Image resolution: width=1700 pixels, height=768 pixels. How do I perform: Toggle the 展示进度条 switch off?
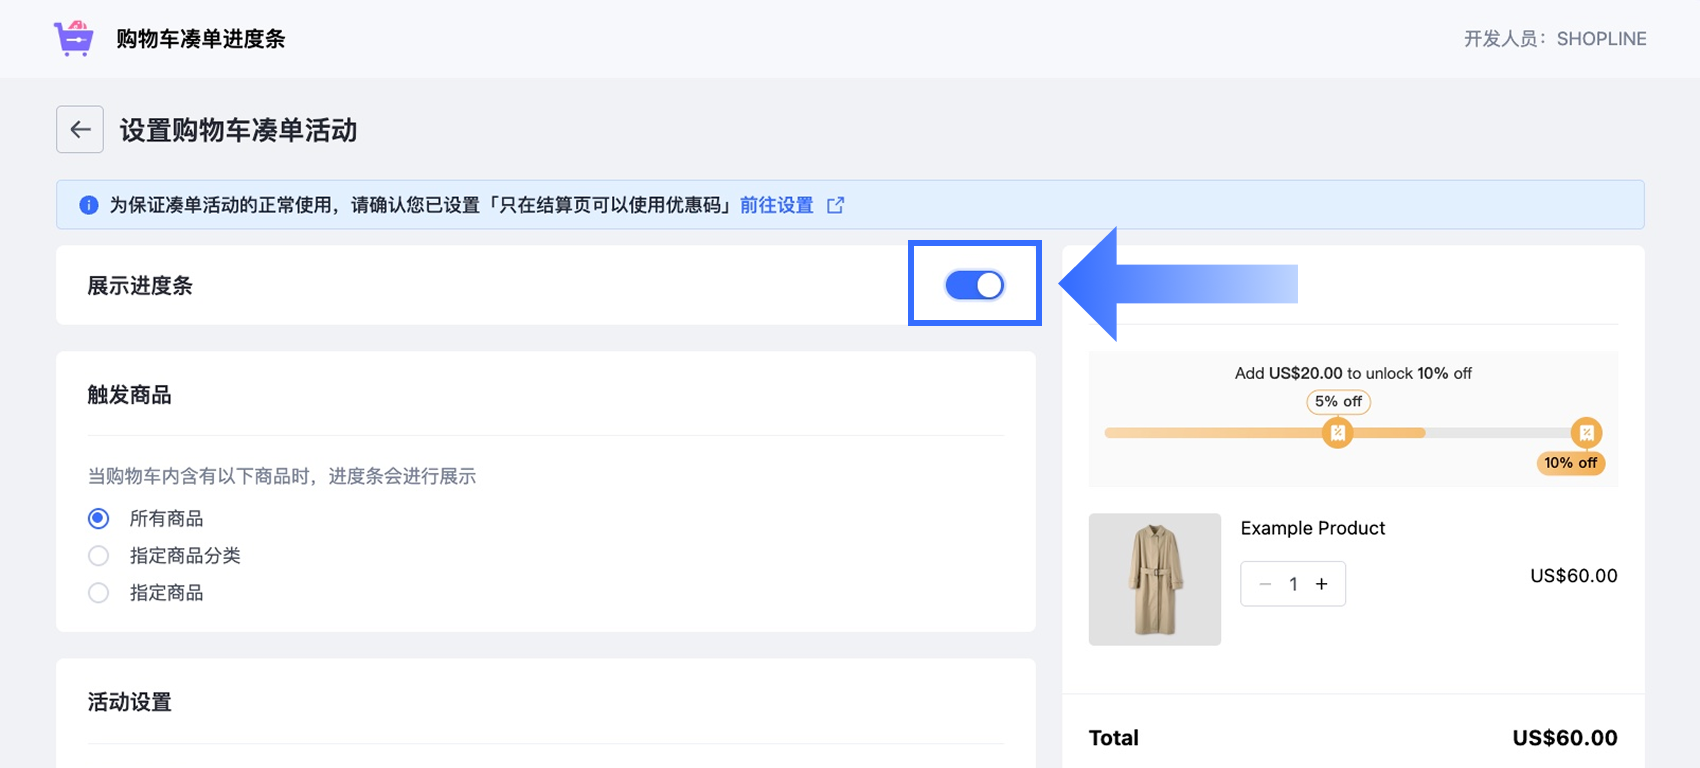tap(974, 285)
